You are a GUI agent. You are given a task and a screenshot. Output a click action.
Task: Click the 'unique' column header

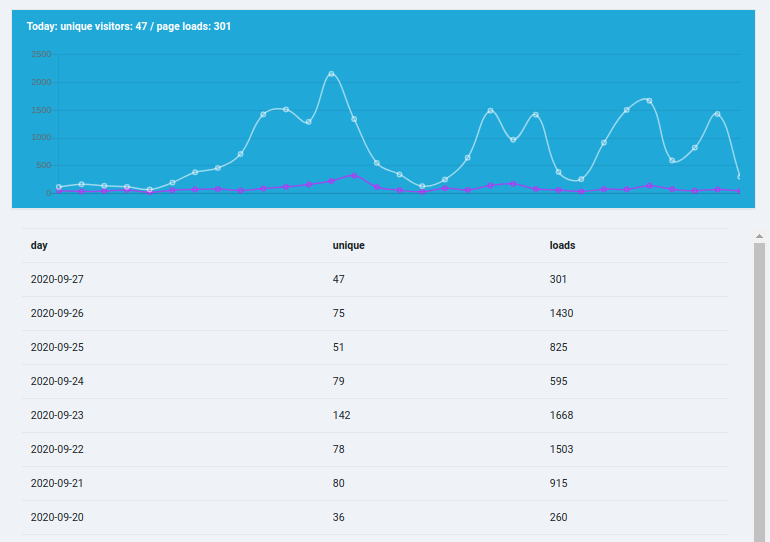pyautogui.click(x=348, y=245)
